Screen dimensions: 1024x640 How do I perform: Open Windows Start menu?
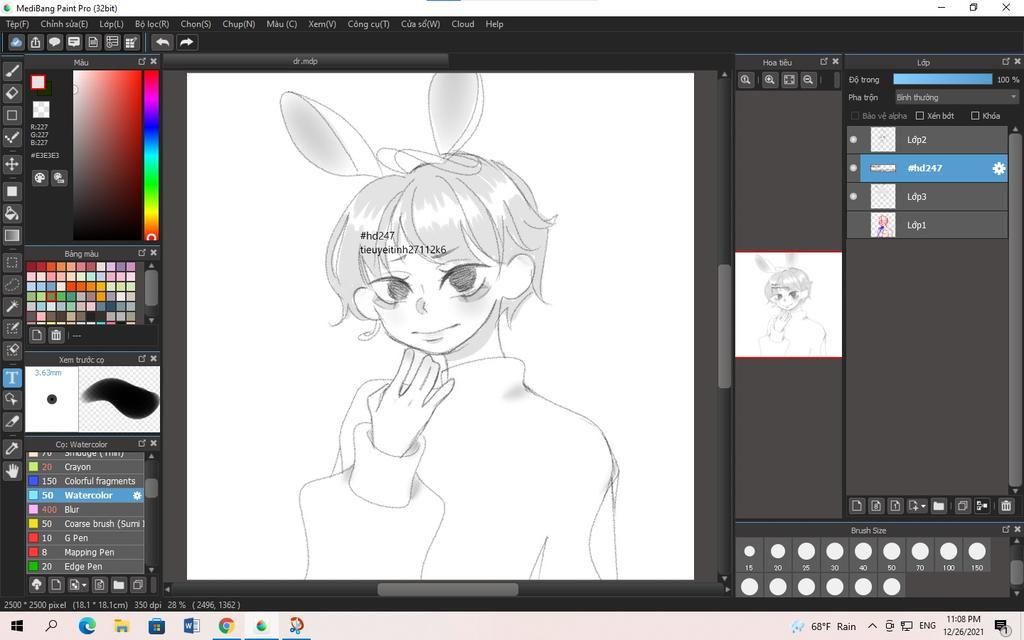(17, 626)
